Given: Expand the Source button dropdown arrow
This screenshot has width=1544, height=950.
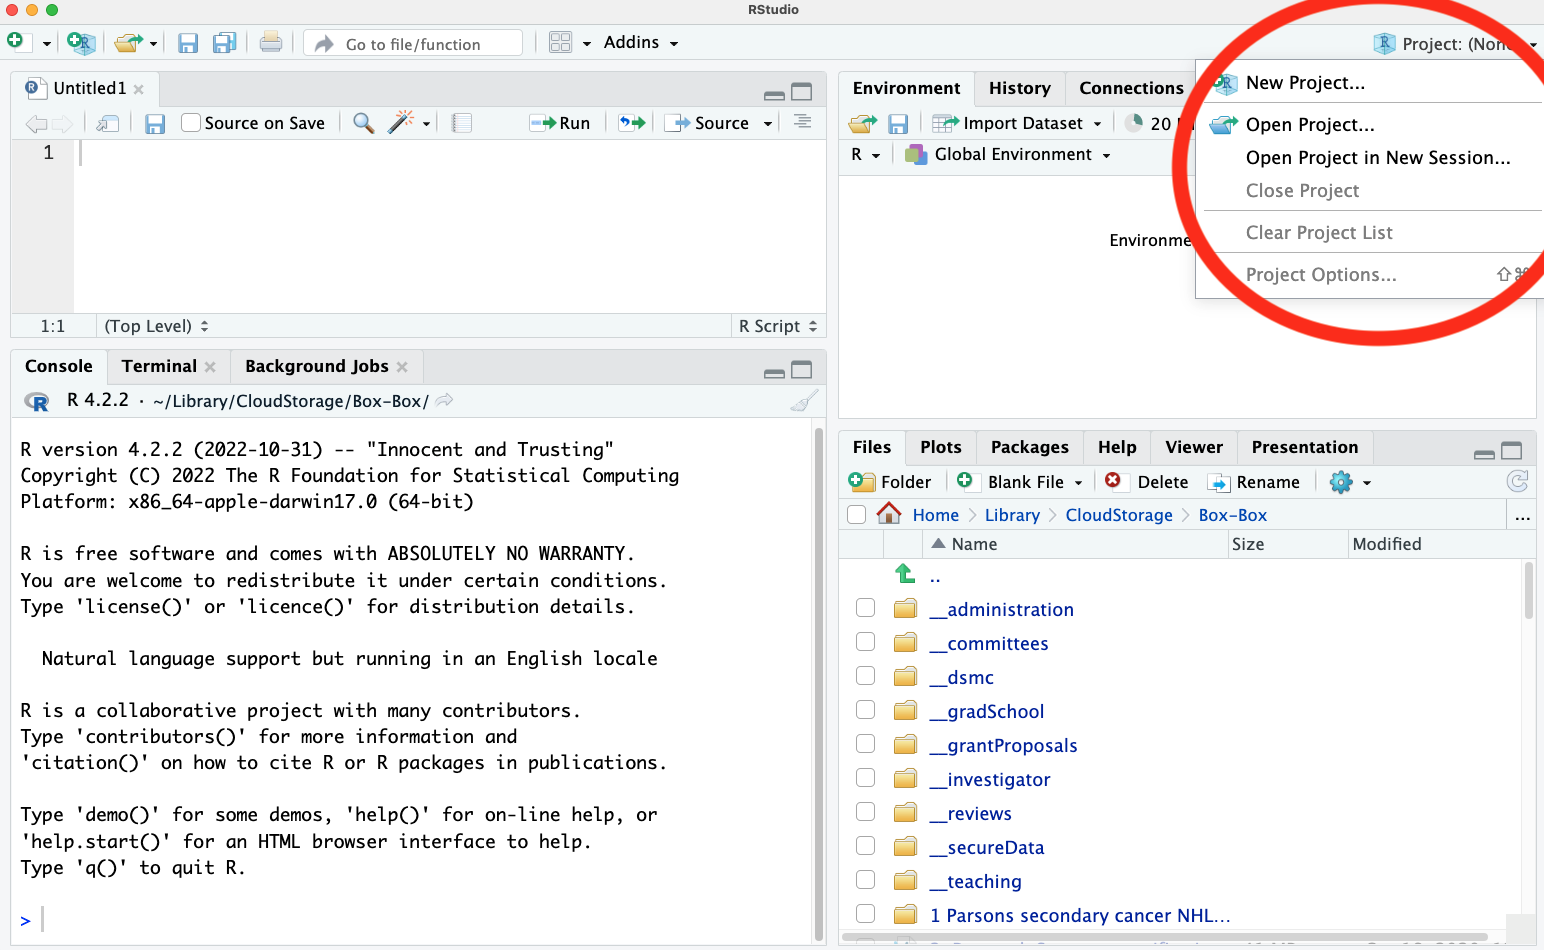Looking at the screenshot, I should click(768, 124).
